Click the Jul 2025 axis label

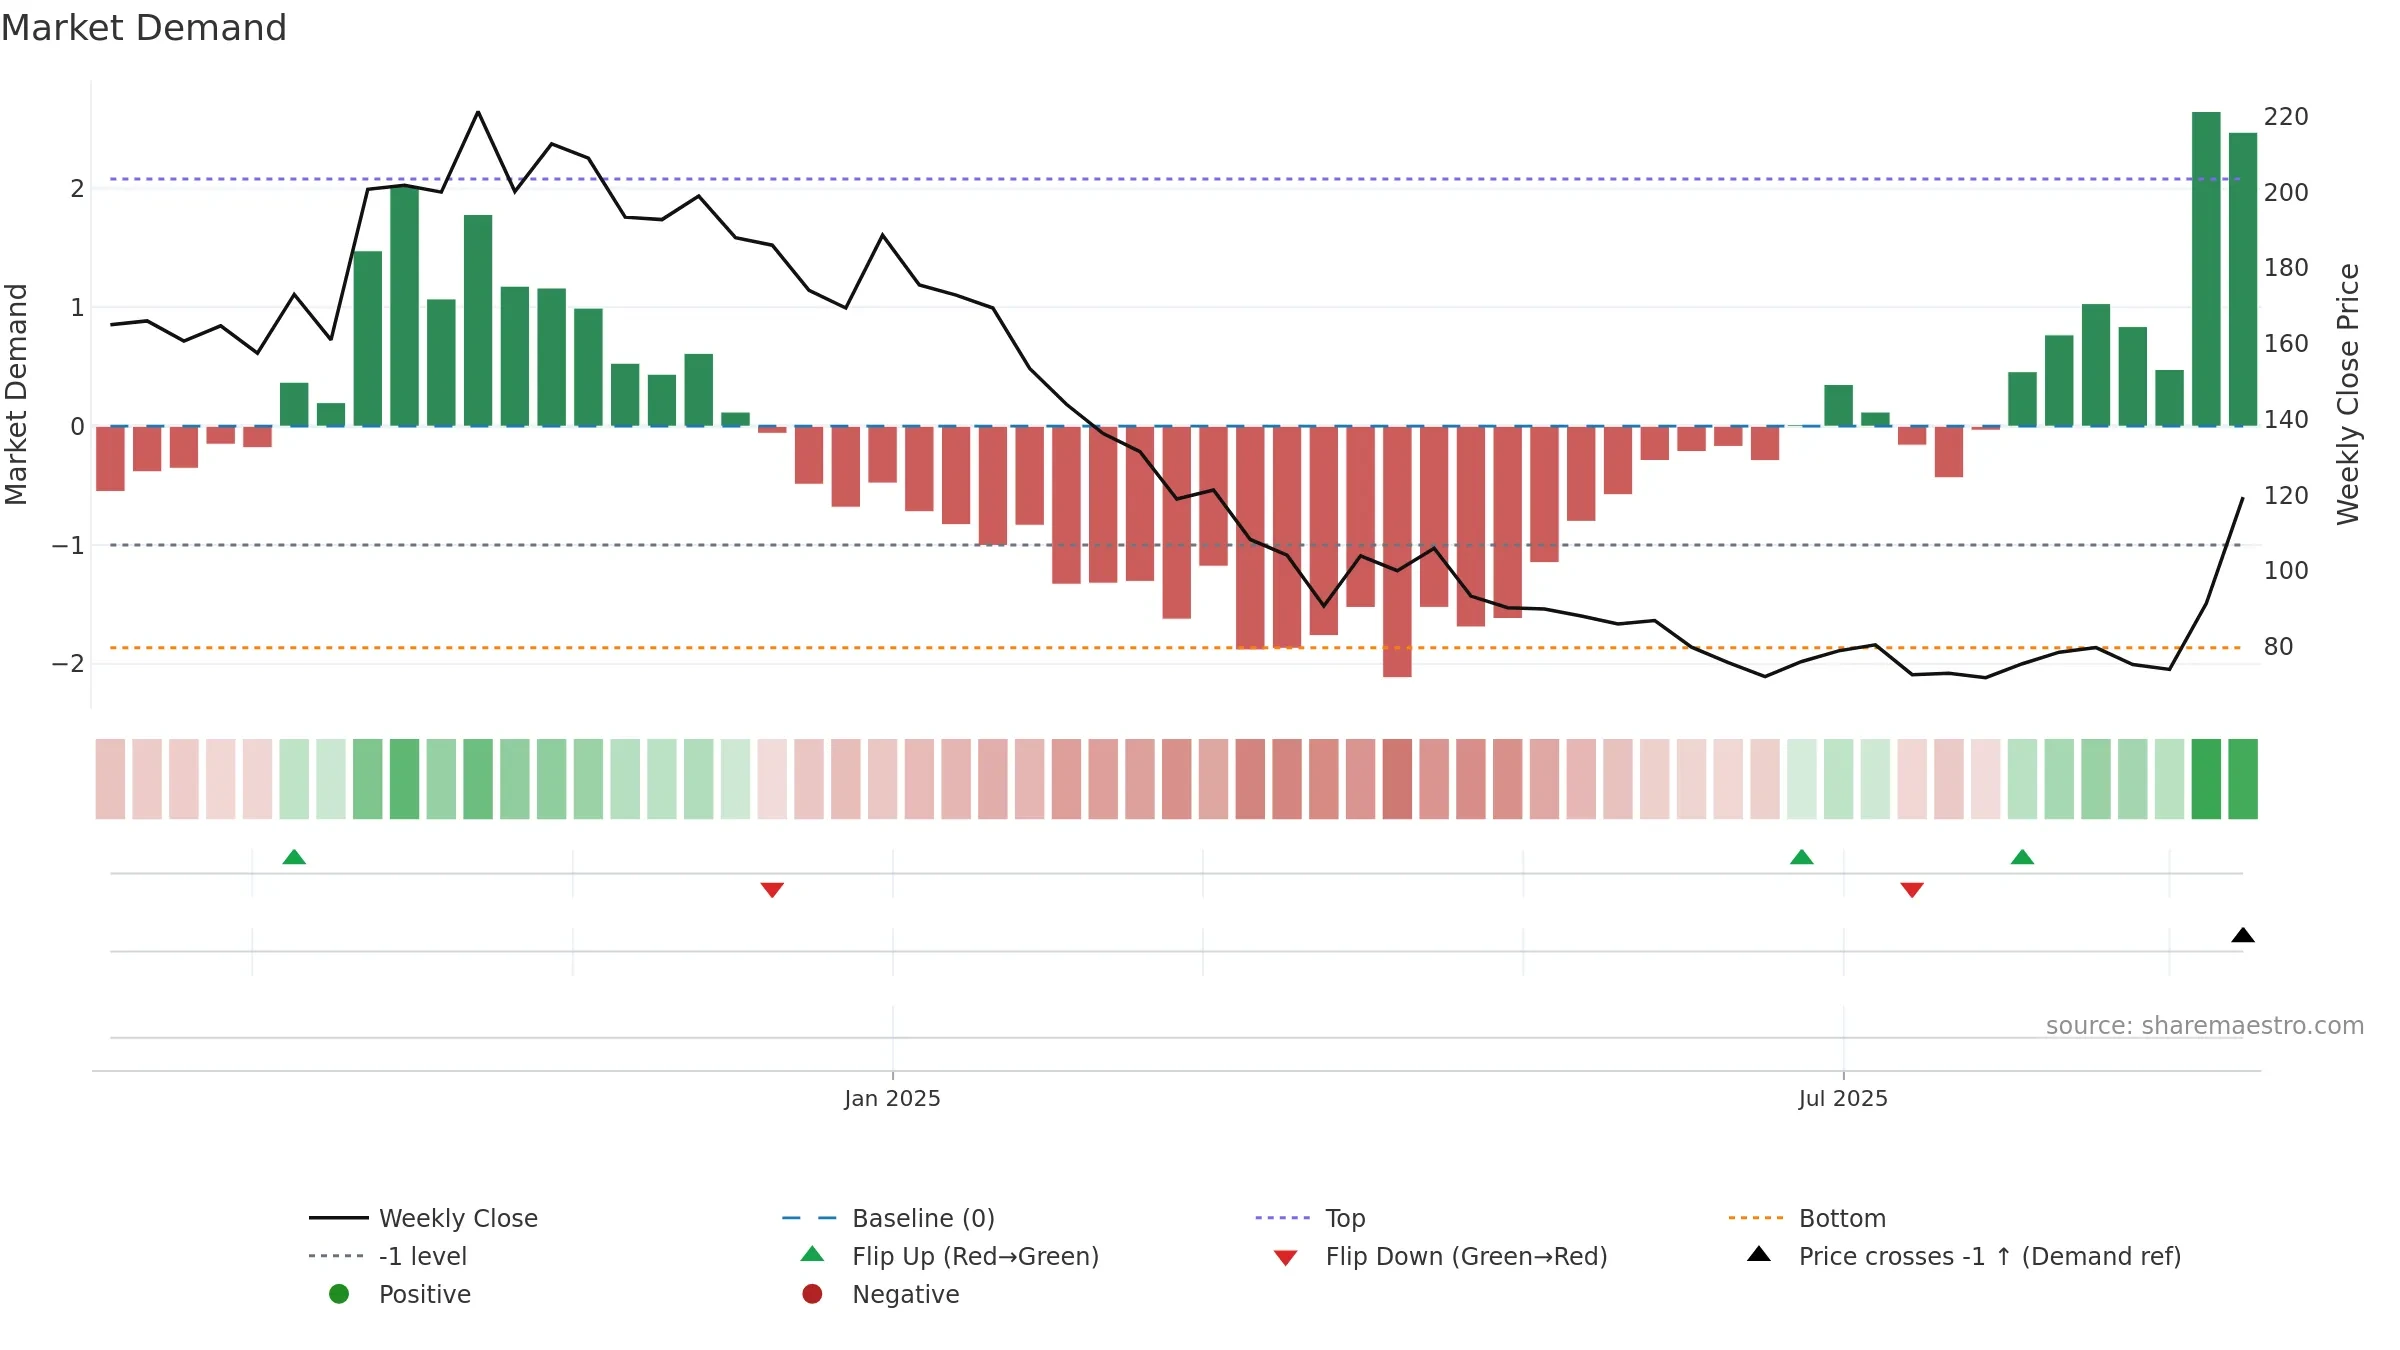click(1843, 1098)
